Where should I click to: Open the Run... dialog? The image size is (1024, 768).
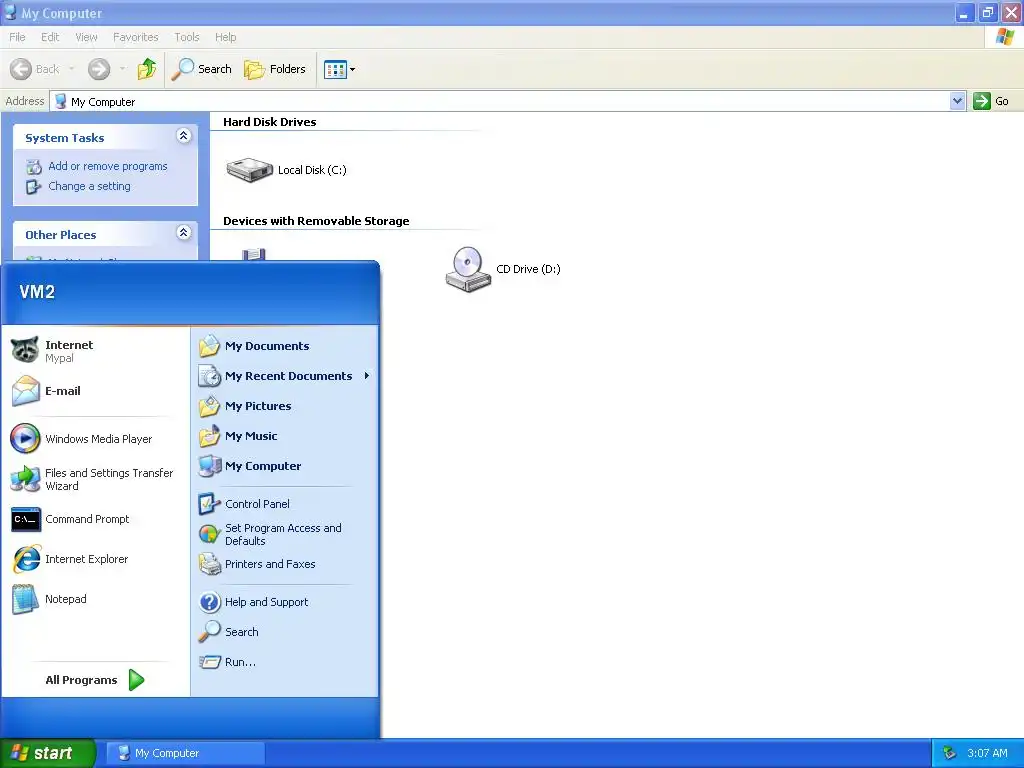[x=284, y=662]
